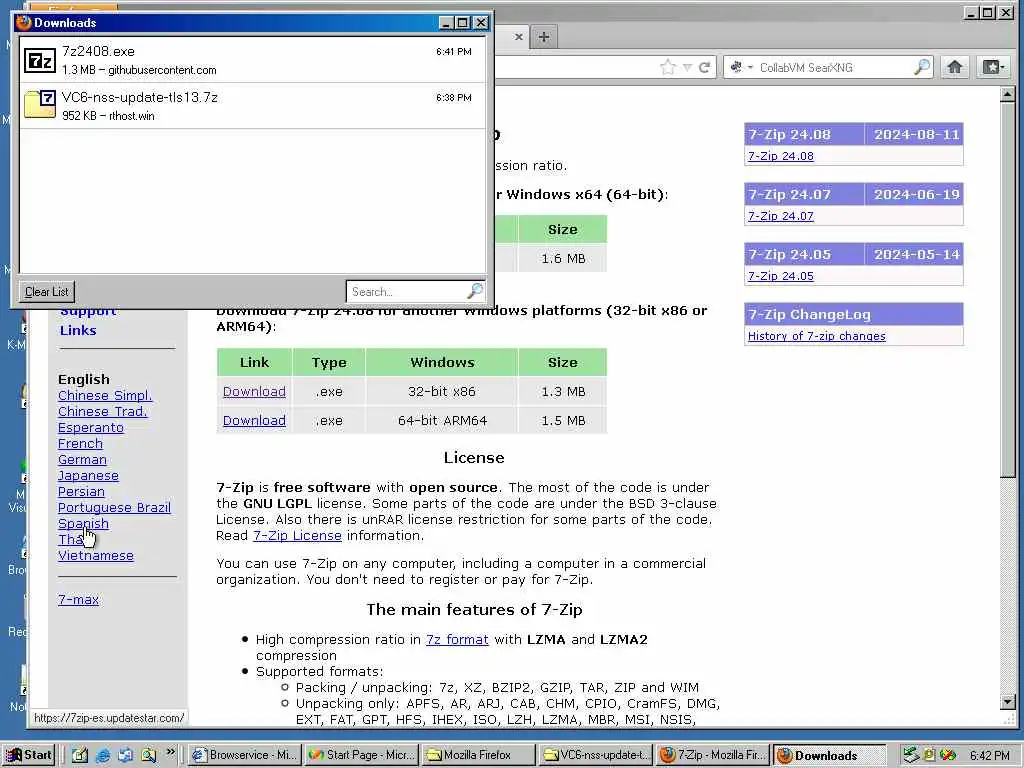1024x768 pixels.
Task: Switch to VC6-nss-update taskbar window
Action: click(x=595, y=756)
